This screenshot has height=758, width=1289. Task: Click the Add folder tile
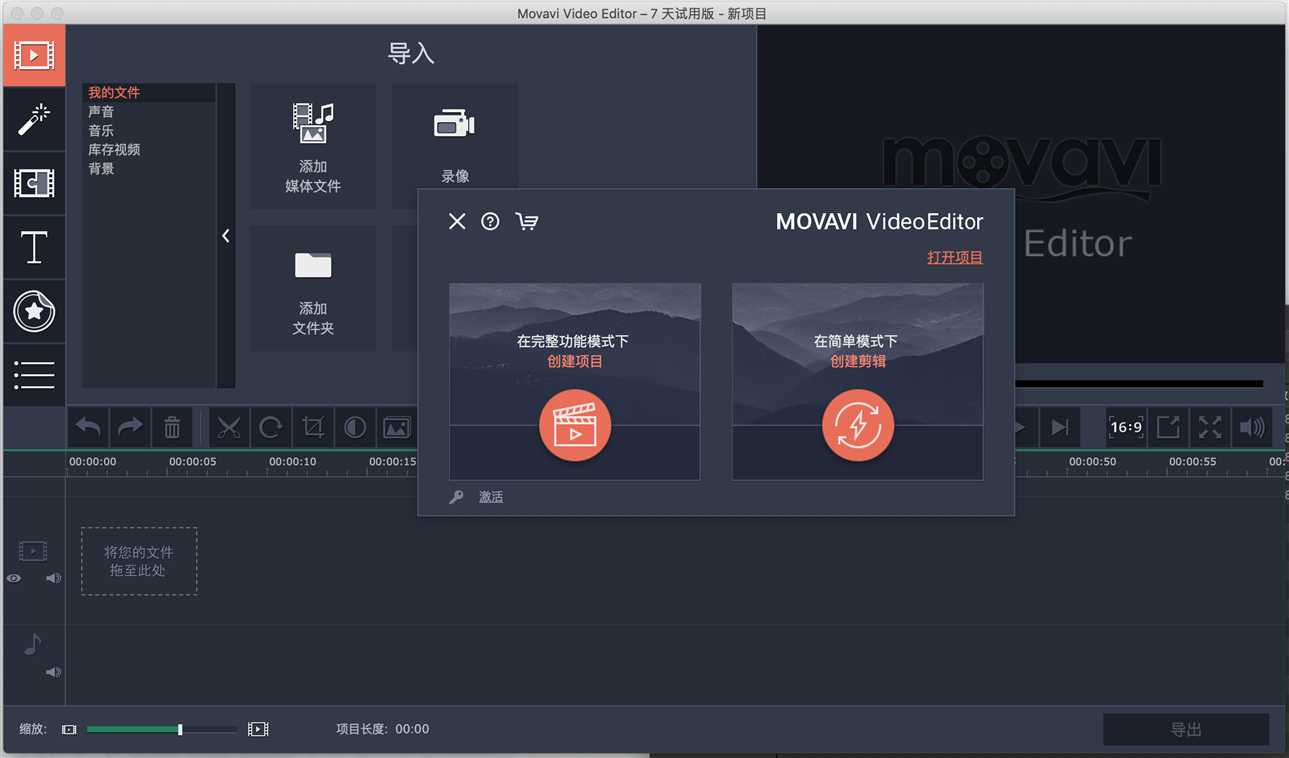[313, 288]
